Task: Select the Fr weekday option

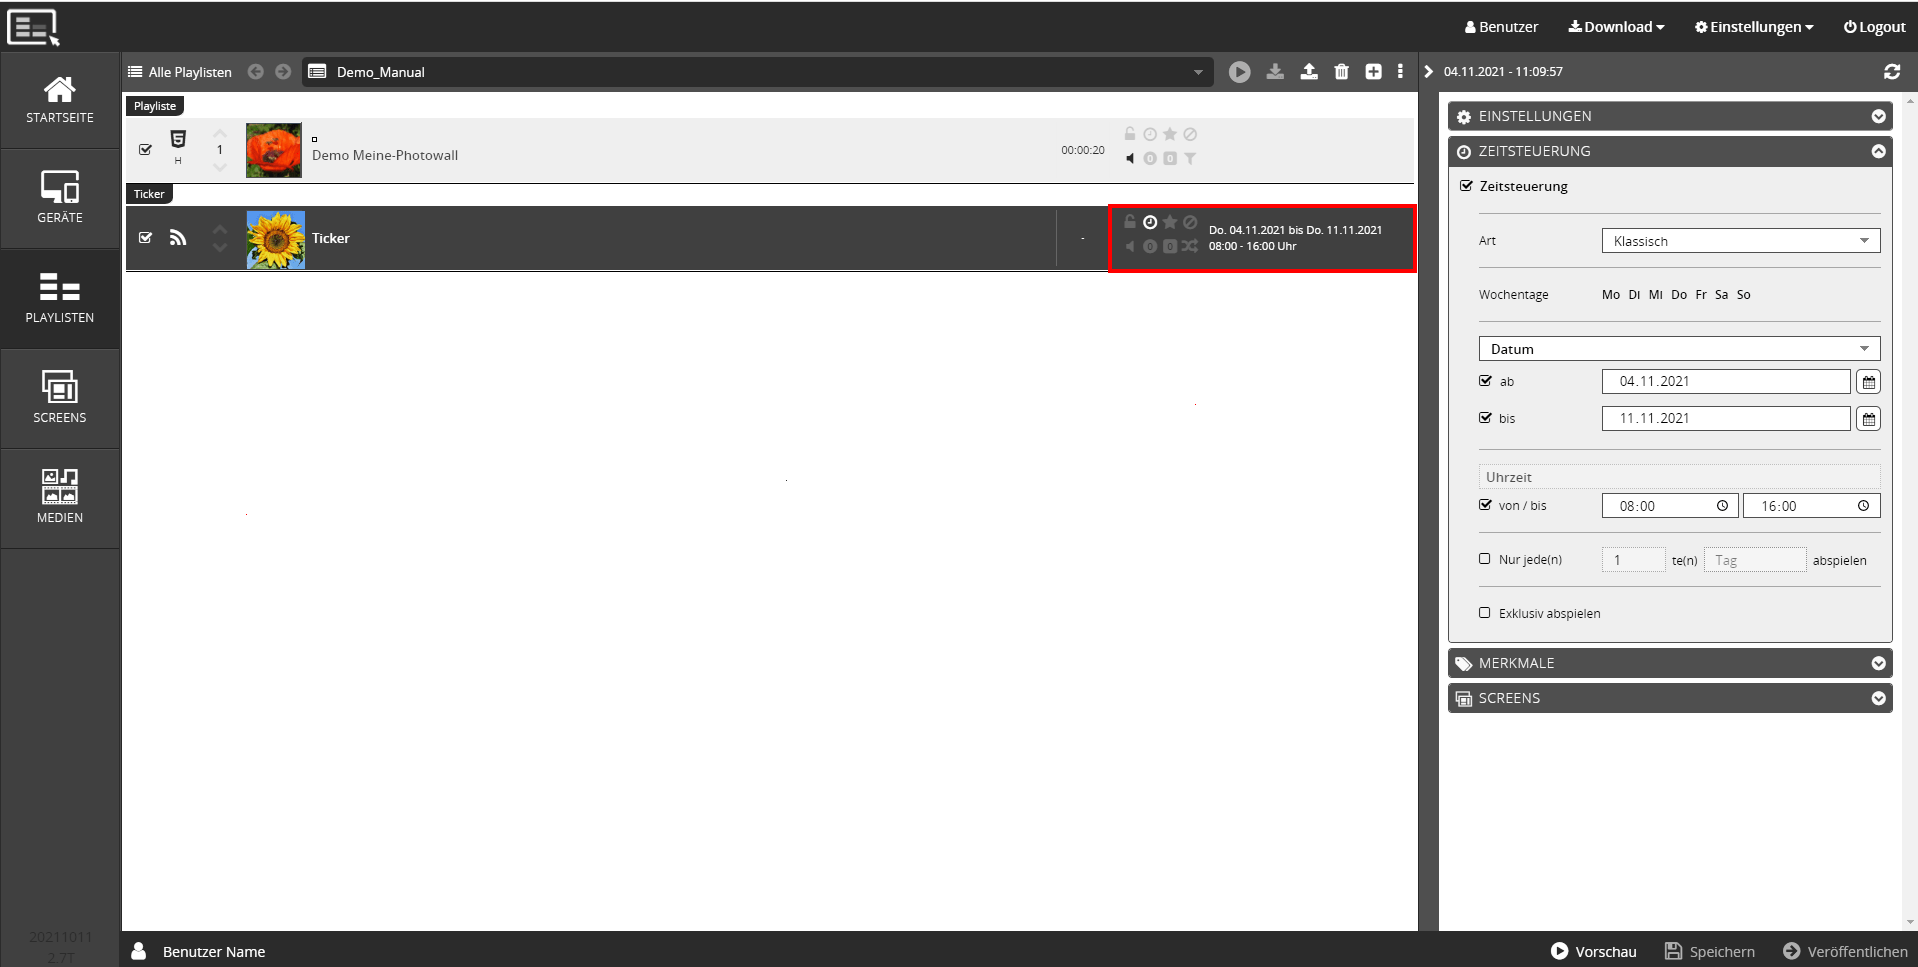Action: 1701,295
